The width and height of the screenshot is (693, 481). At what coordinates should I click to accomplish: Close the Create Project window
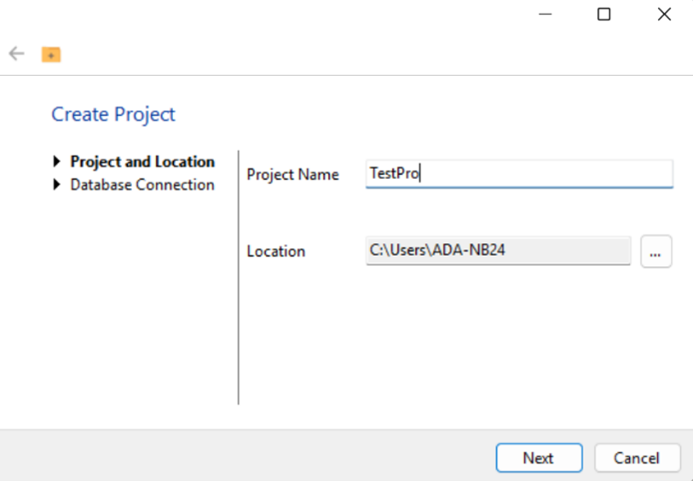(x=664, y=15)
